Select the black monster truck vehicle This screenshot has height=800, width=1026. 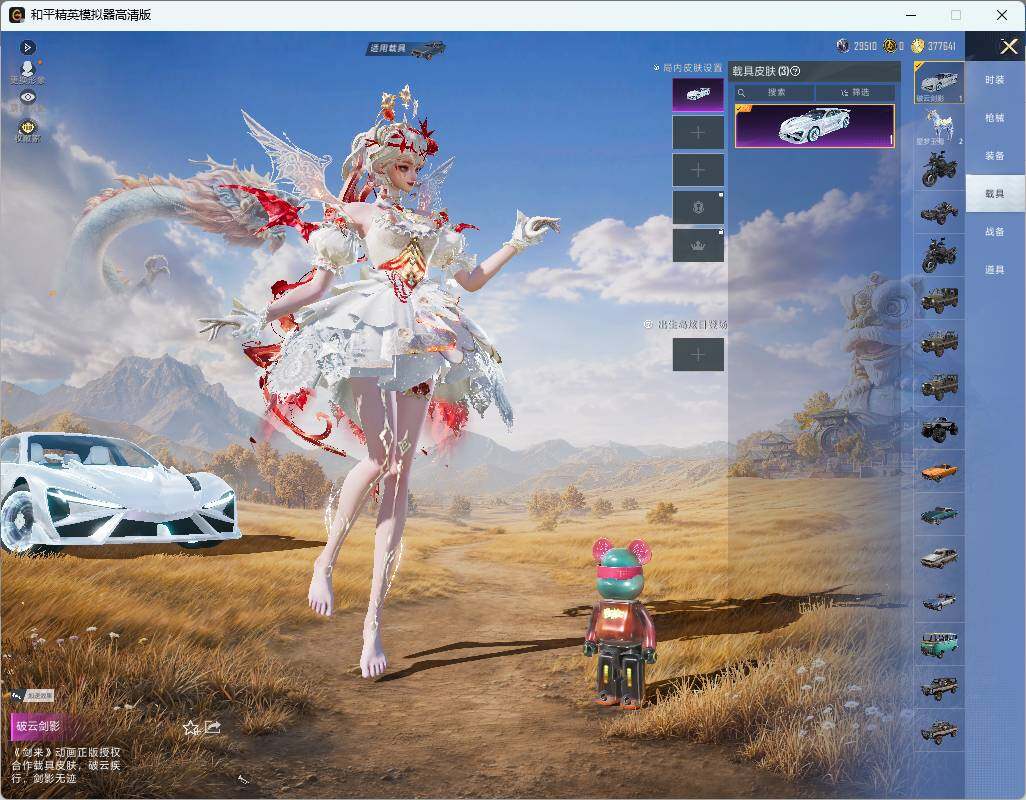tap(940, 428)
